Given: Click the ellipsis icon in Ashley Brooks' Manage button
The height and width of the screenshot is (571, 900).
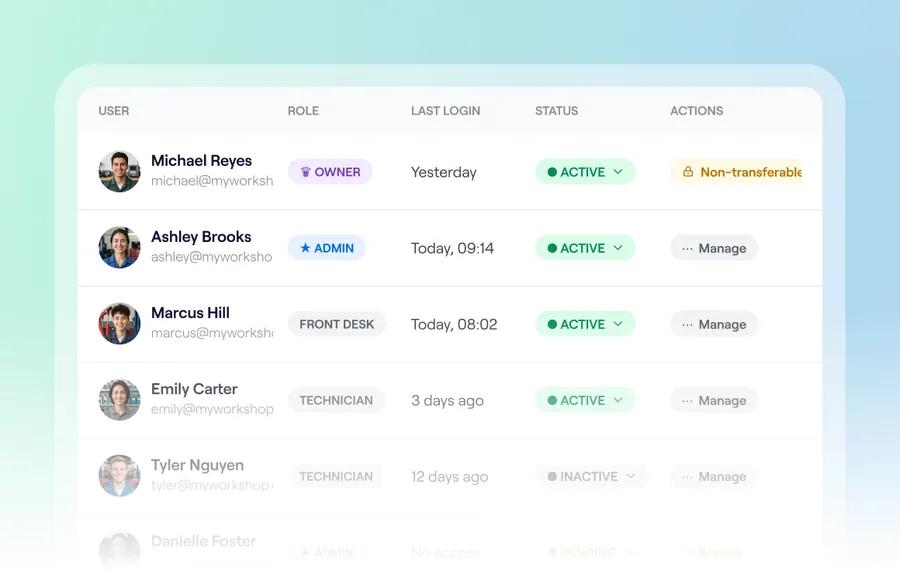Looking at the screenshot, I should point(687,248).
